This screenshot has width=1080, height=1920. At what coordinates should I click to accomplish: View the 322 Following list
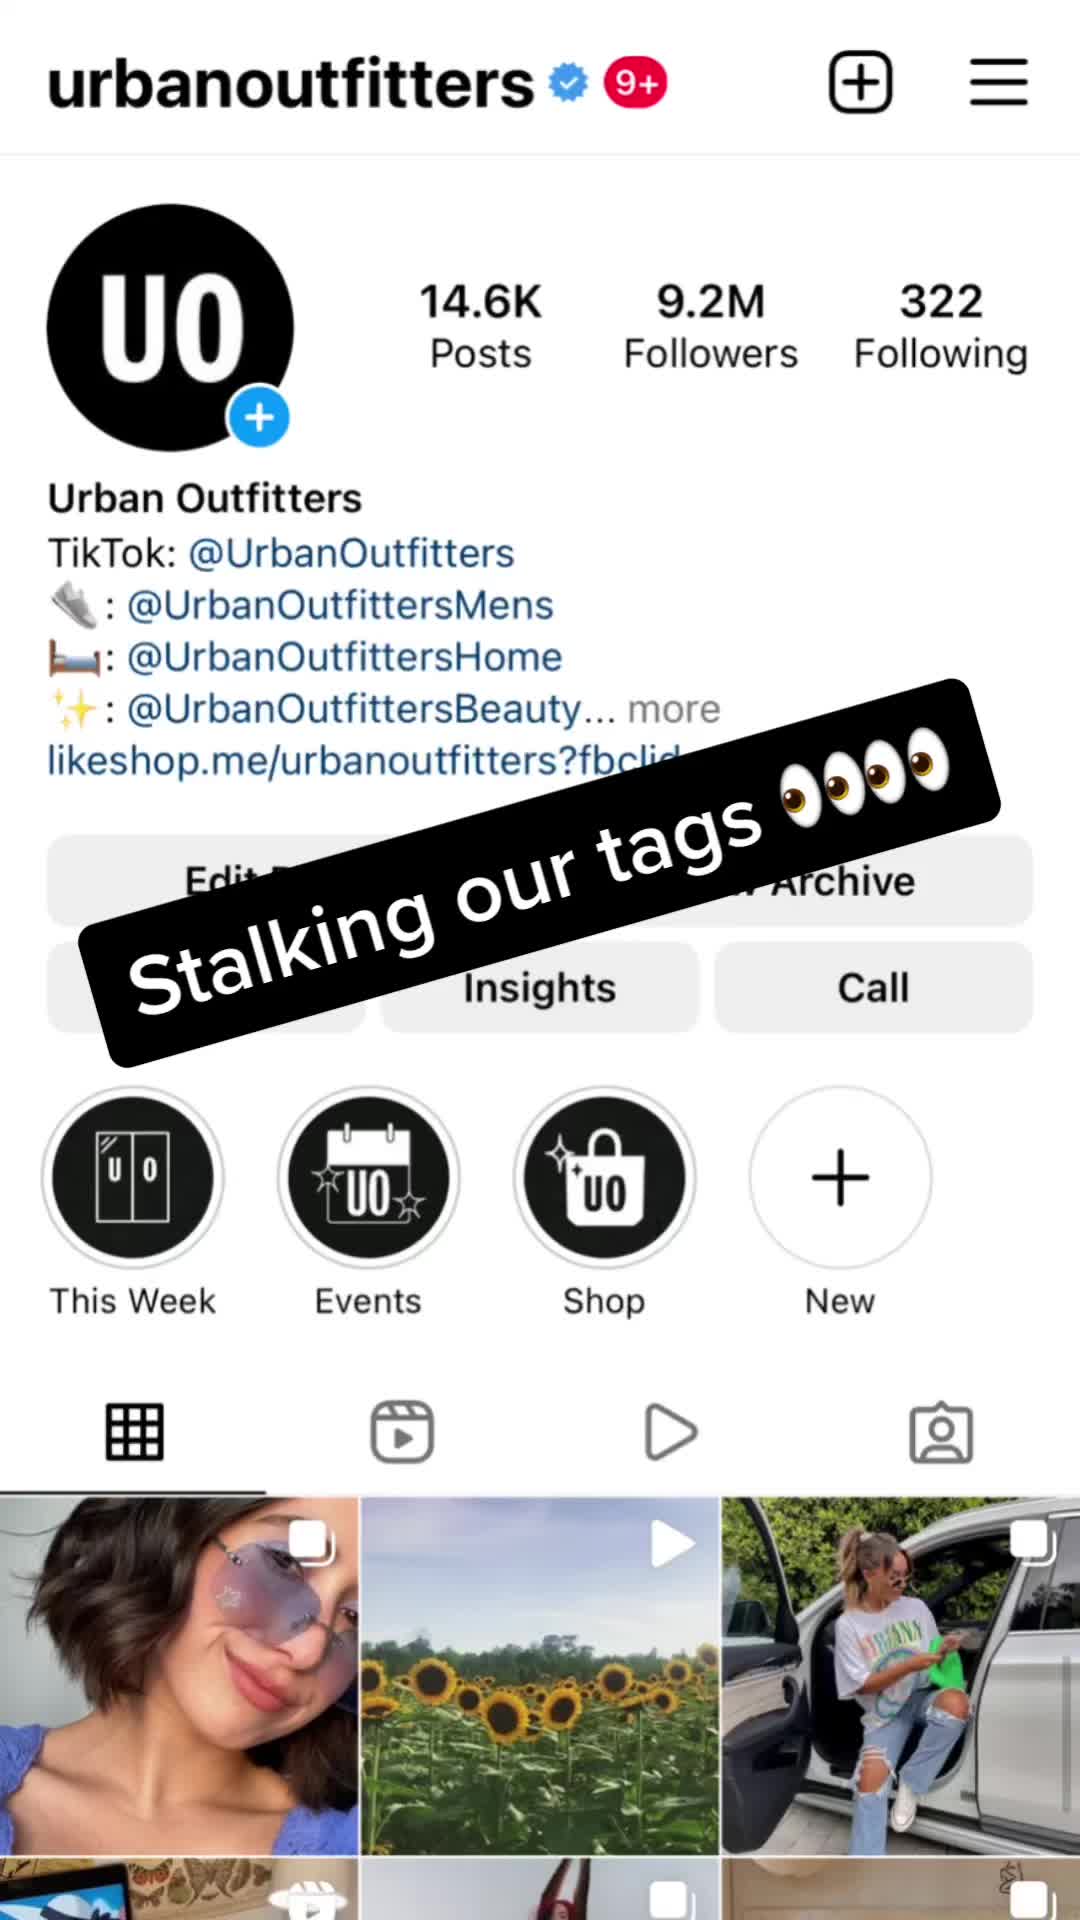tap(940, 327)
